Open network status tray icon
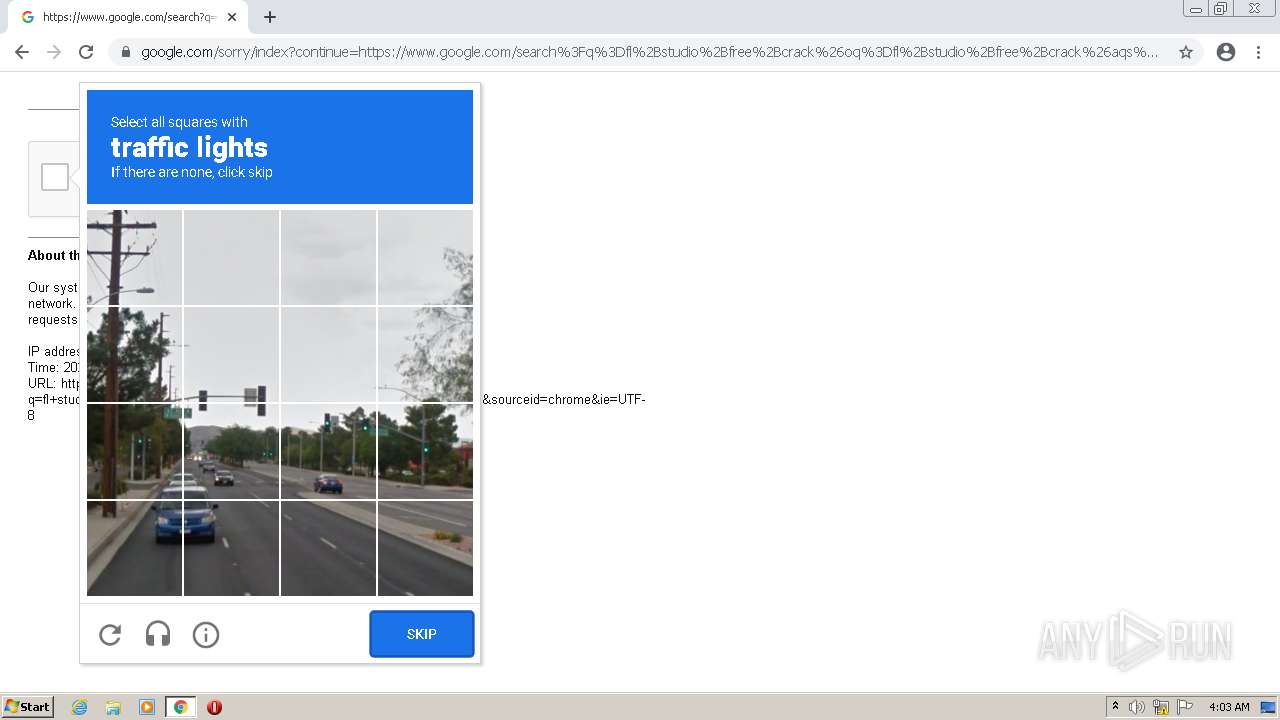This screenshot has width=1280, height=720. (x=1161, y=707)
